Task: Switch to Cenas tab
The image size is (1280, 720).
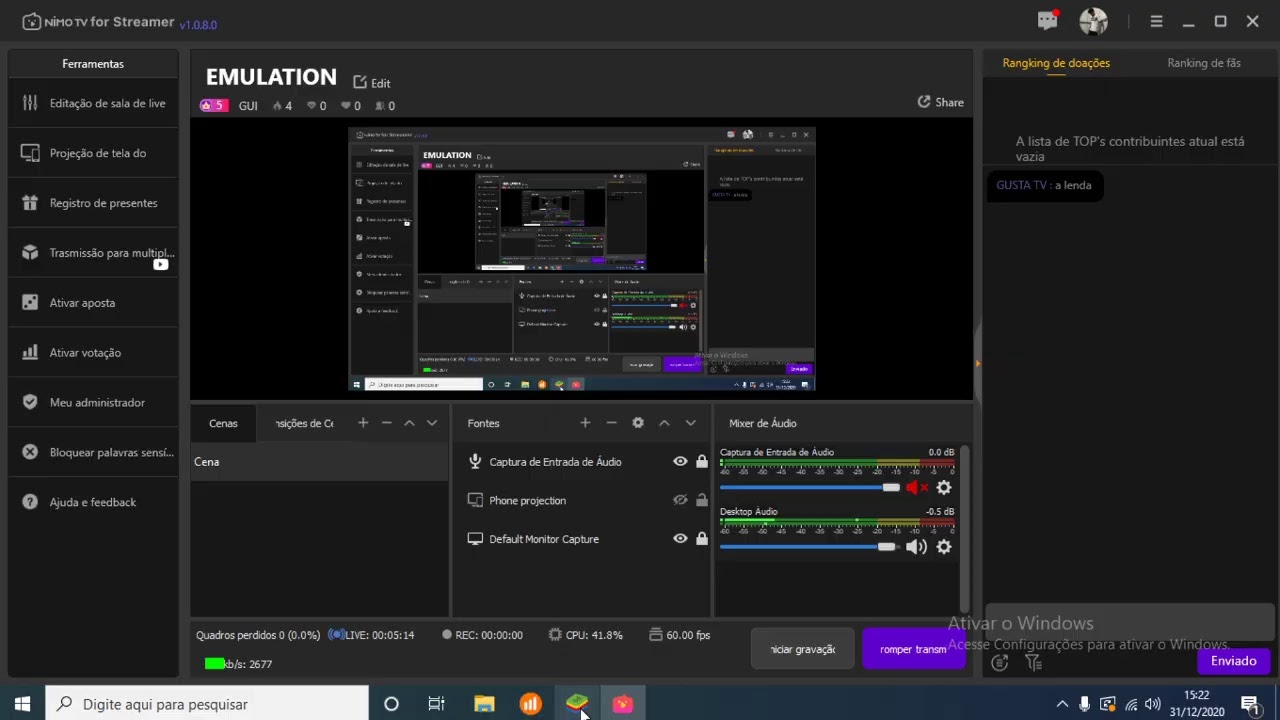Action: (x=223, y=423)
